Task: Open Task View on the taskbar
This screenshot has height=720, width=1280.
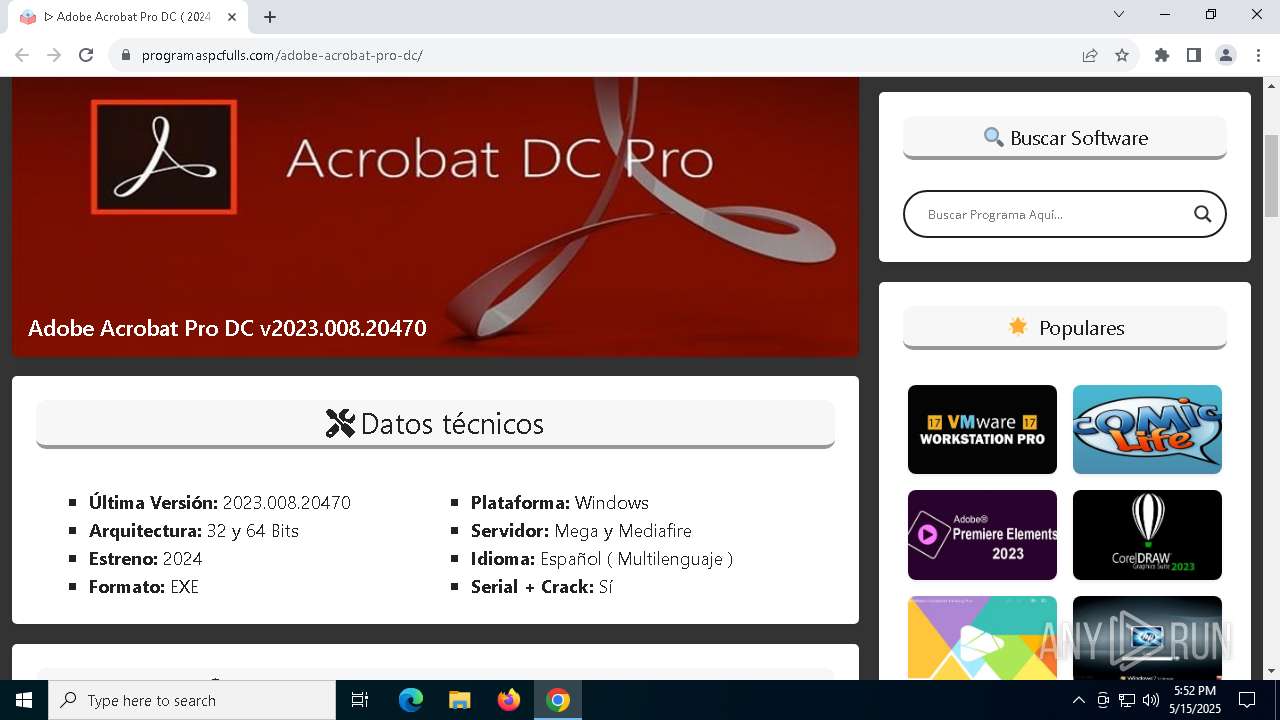Action: coord(360,700)
